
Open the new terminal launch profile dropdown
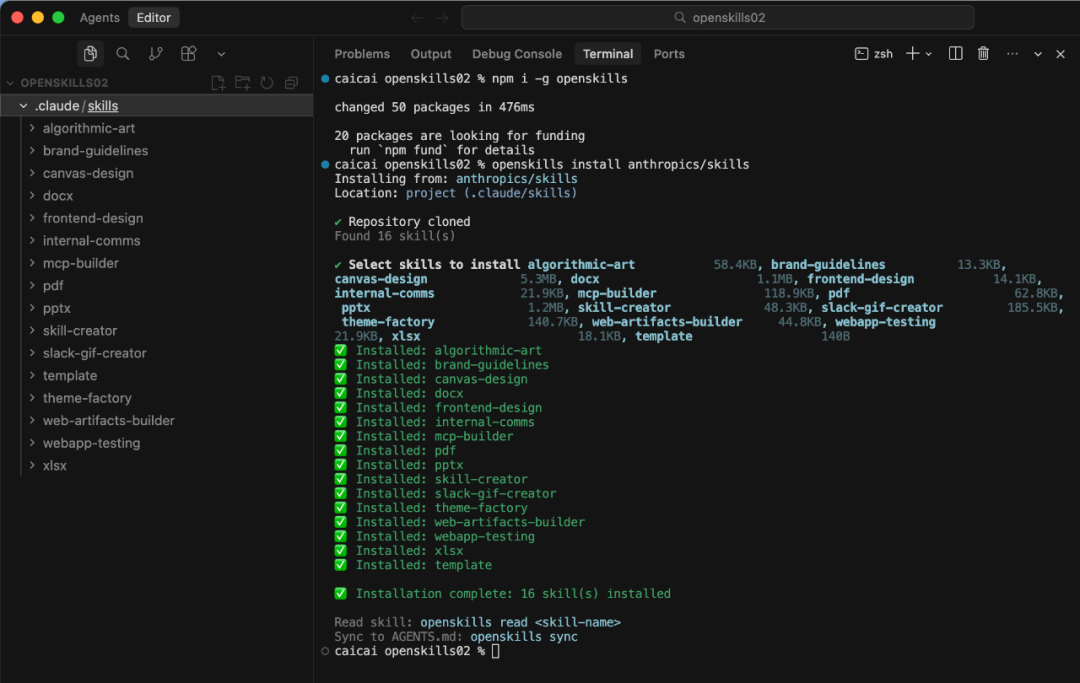tap(928, 54)
